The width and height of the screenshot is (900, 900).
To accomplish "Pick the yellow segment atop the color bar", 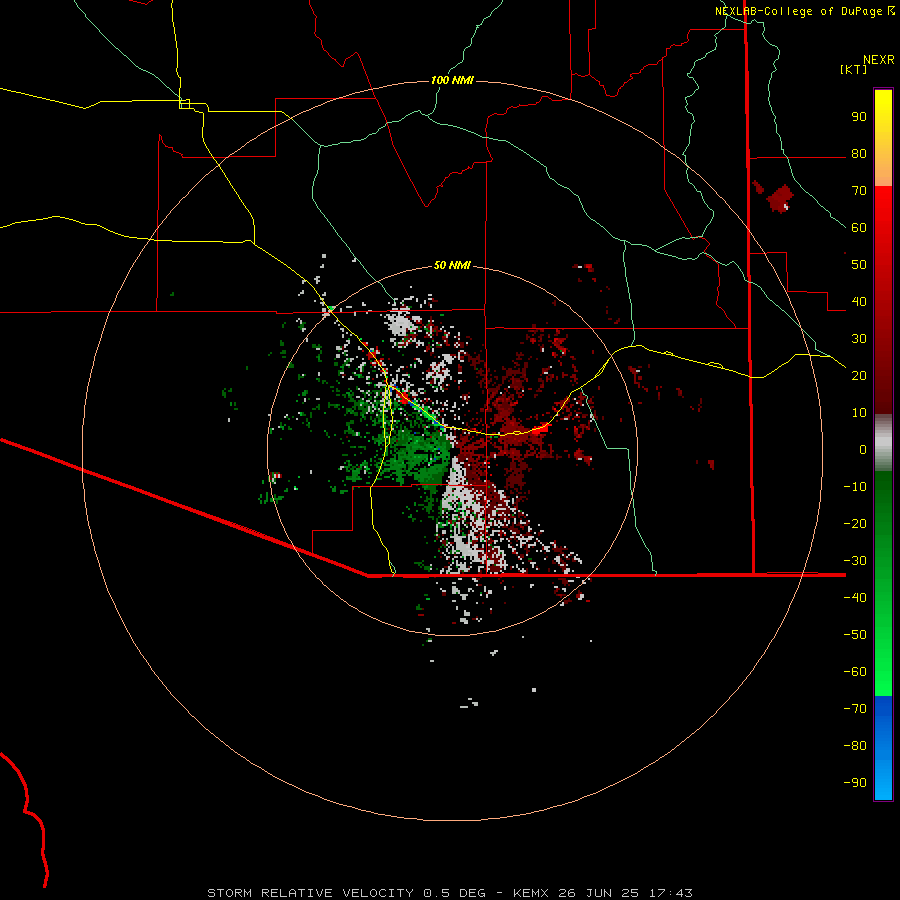I will click(x=883, y=138).
